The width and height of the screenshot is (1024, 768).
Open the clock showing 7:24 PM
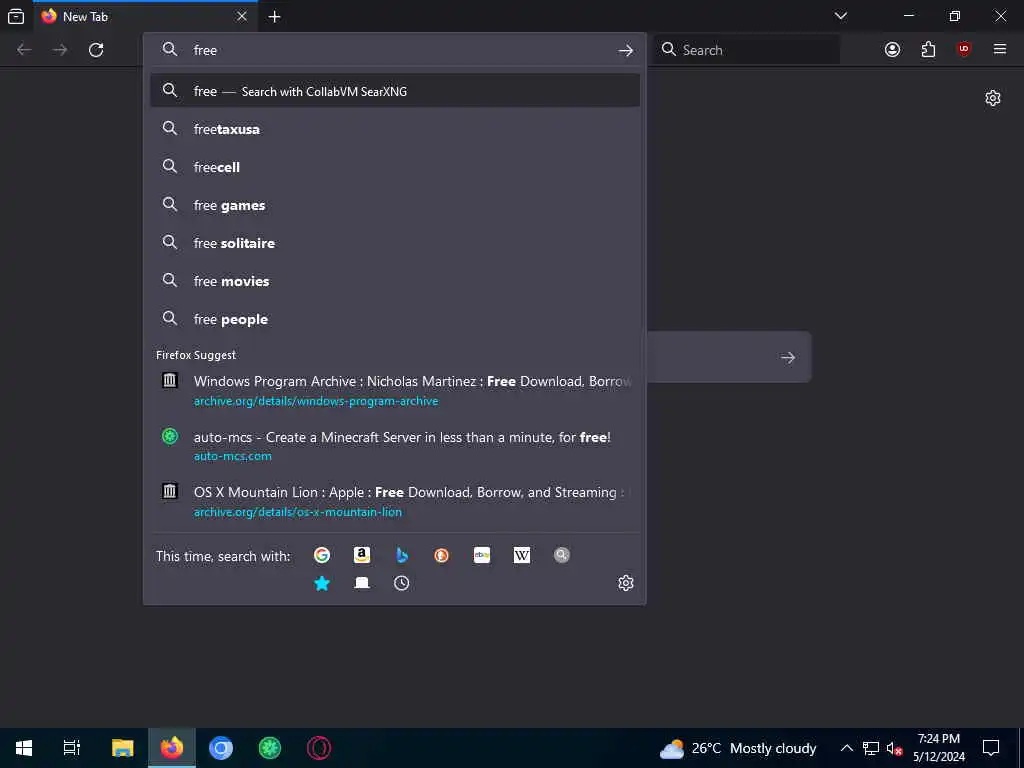(x=939, y=748)
